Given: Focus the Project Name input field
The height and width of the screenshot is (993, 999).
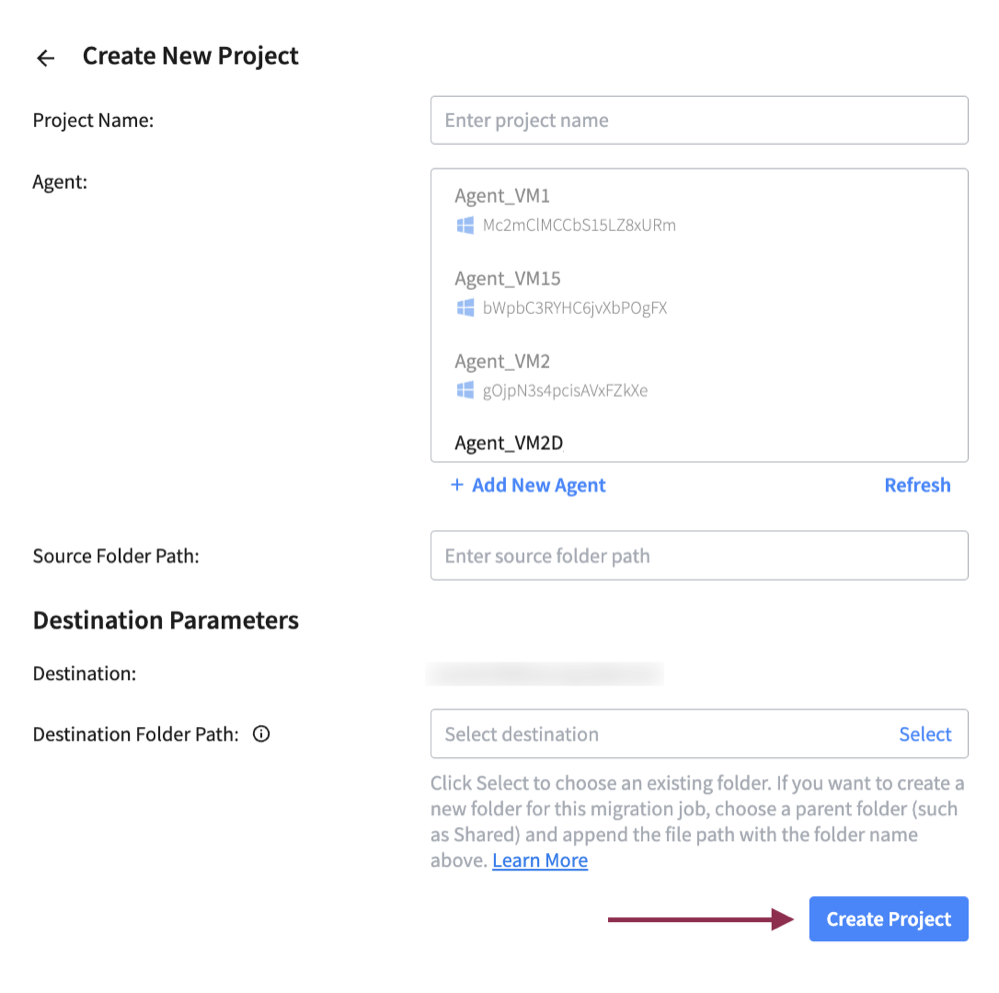Looking at the screenshot, I should 699,120.
